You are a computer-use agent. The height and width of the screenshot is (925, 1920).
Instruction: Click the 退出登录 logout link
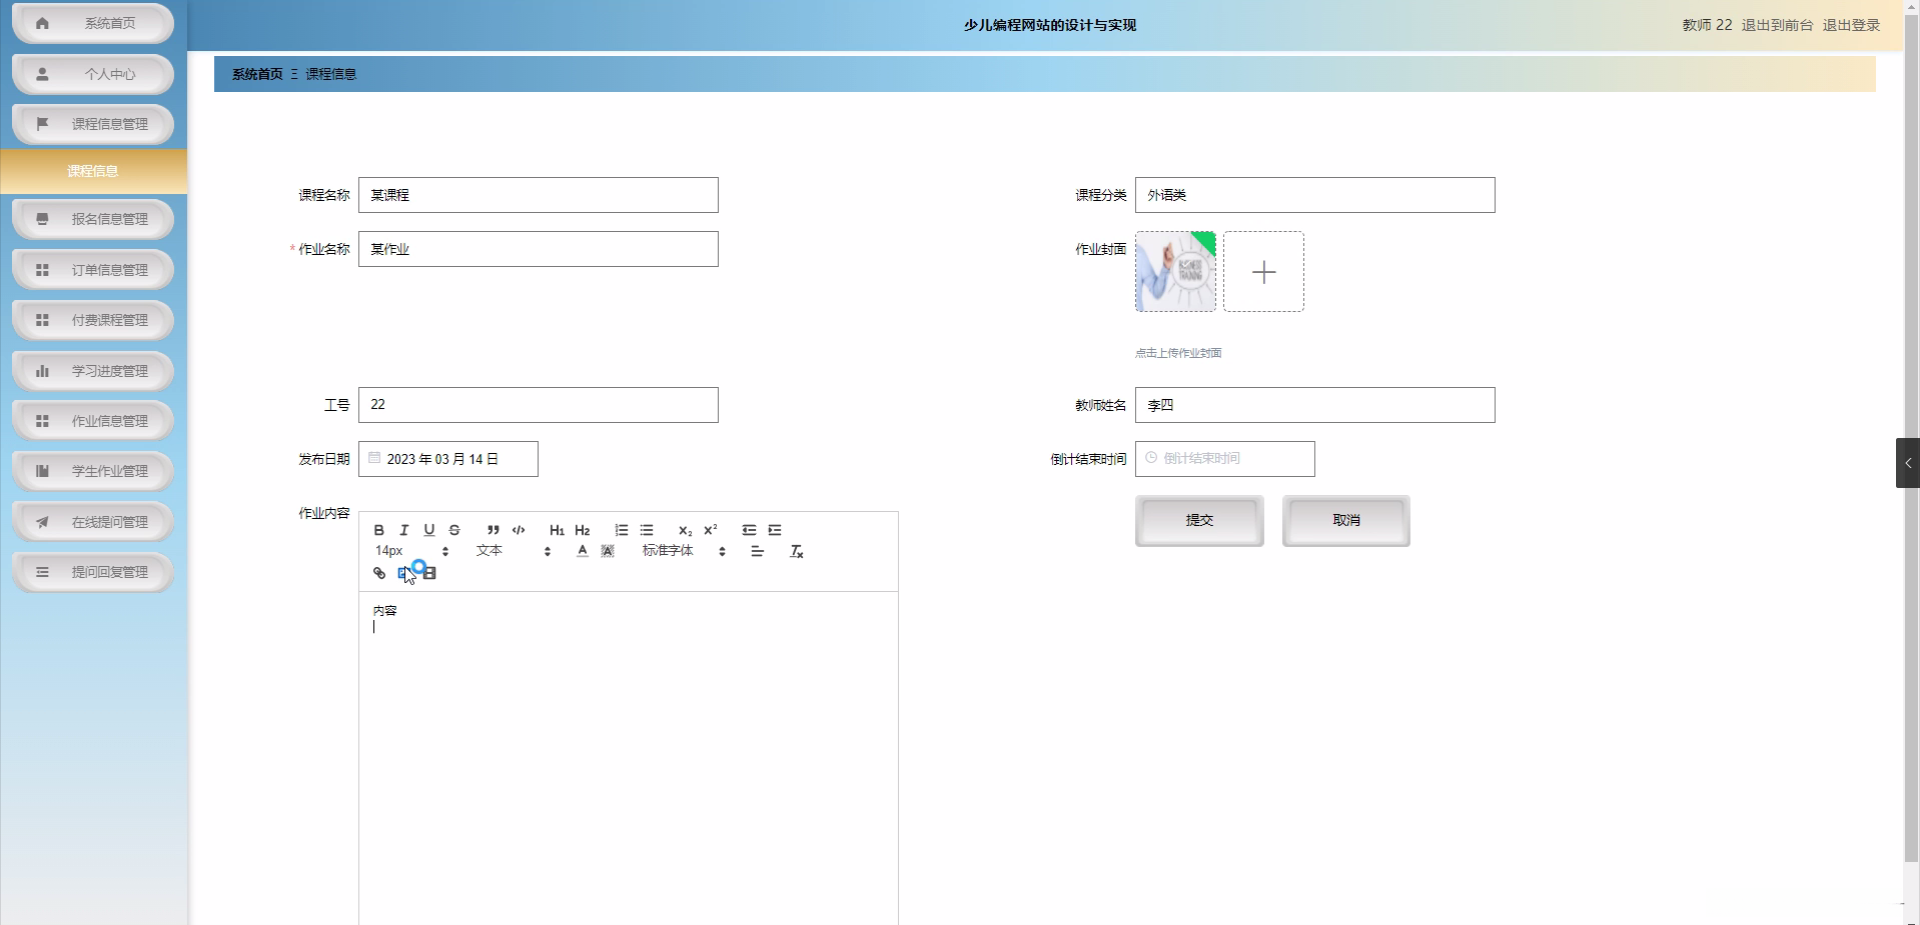(1851, 25)
